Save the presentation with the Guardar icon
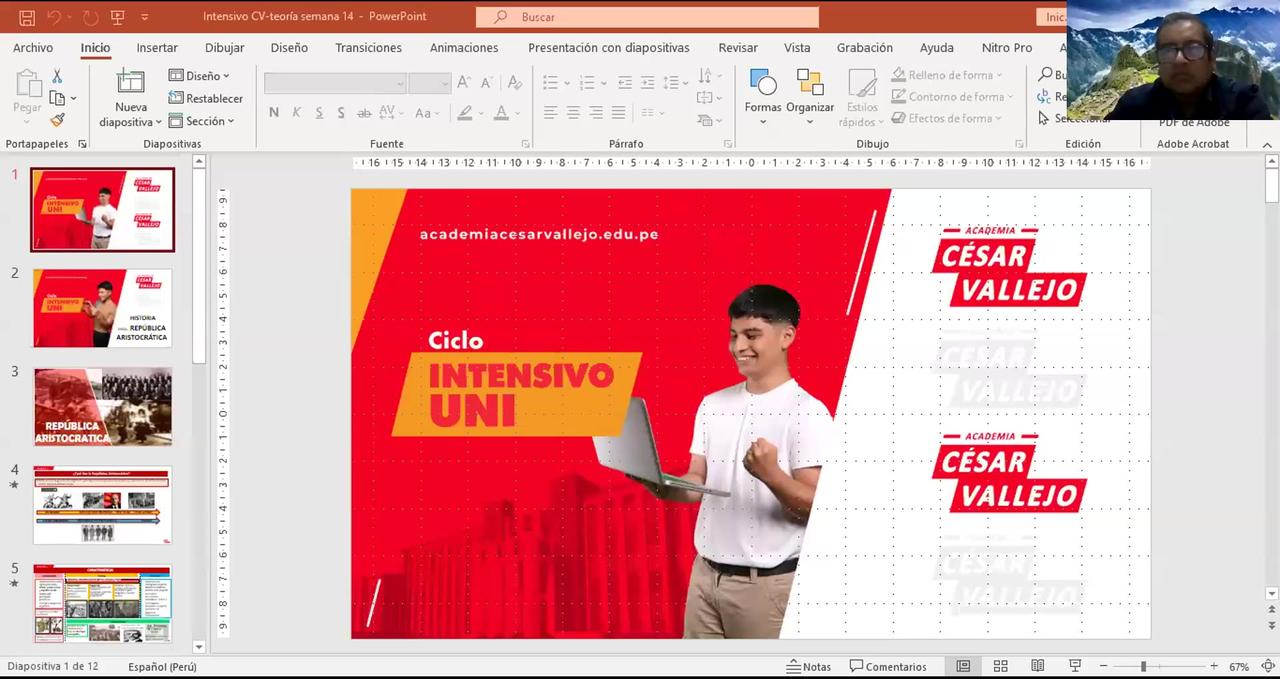 pos(27,17)
